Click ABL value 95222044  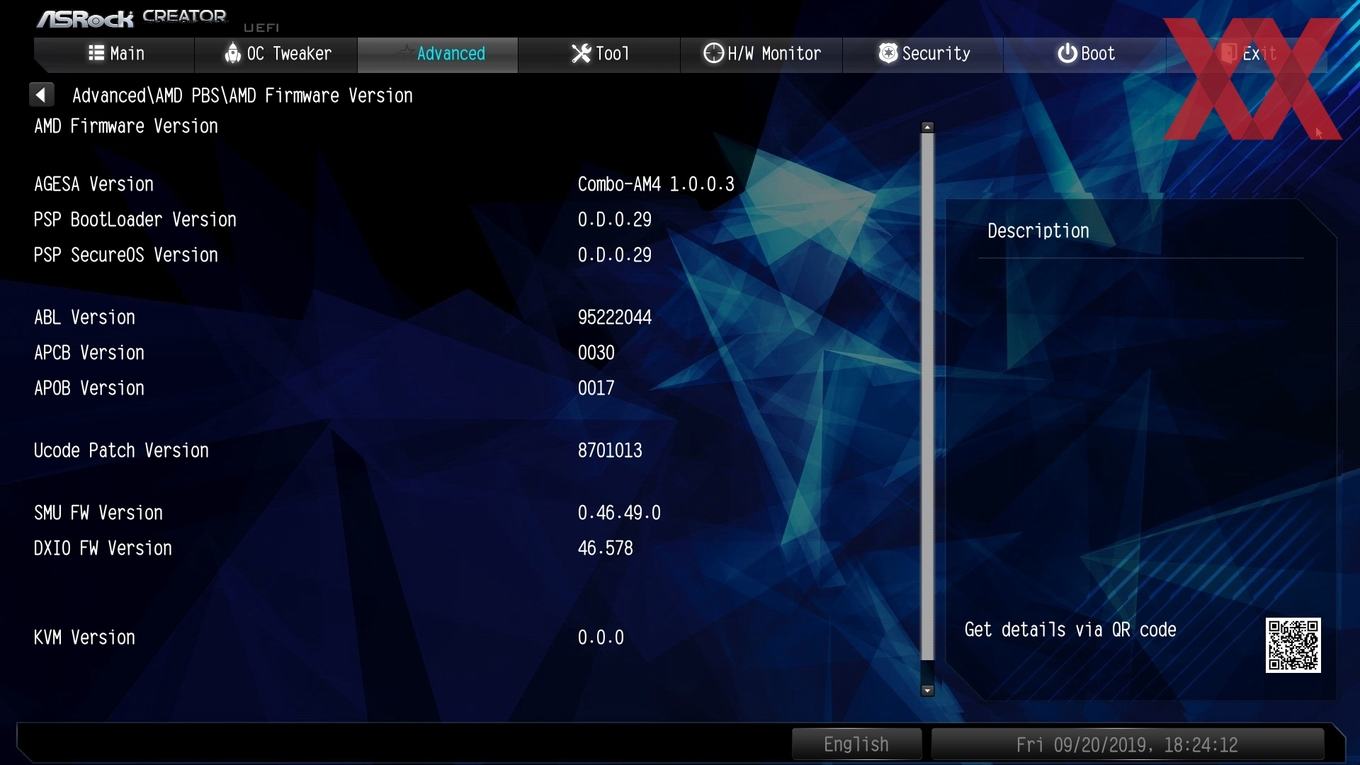[615, 317]
